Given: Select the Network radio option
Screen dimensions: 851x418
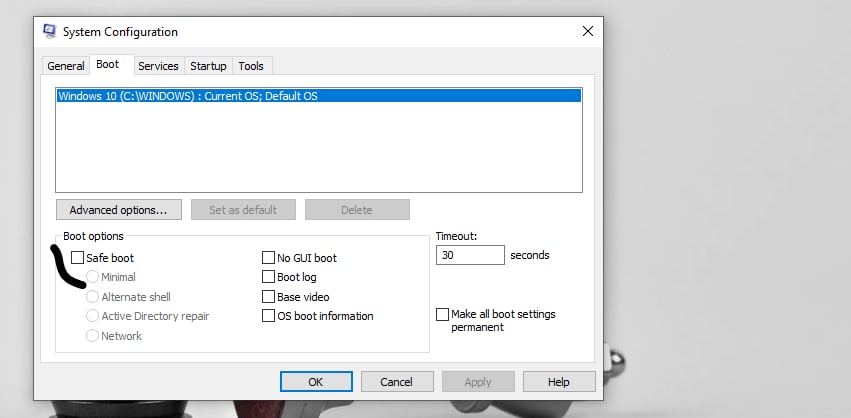Looking at the screenshot, I should click(x=92, y=335).
